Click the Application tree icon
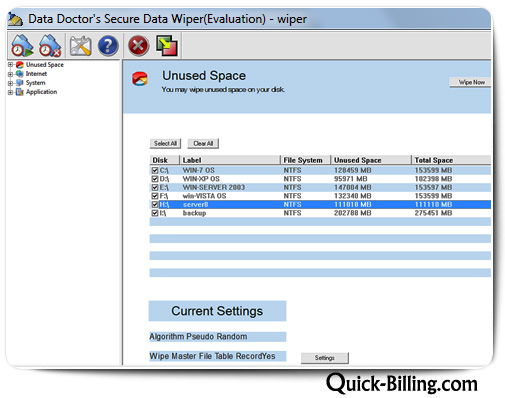 point(20,92)
